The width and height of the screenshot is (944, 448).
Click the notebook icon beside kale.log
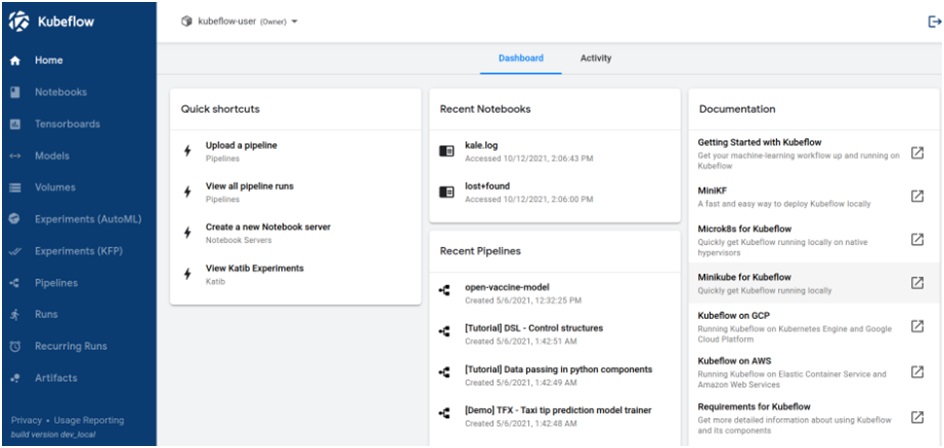(x=446, y=151)
